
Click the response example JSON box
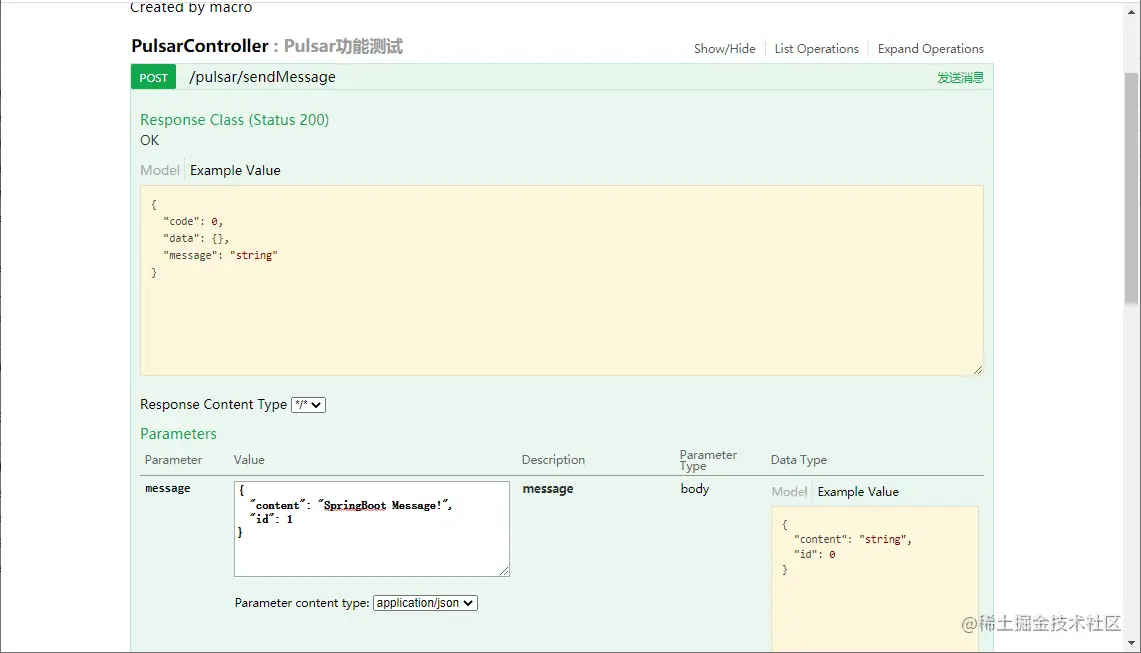pyautogui.click(x=562, y=280)
